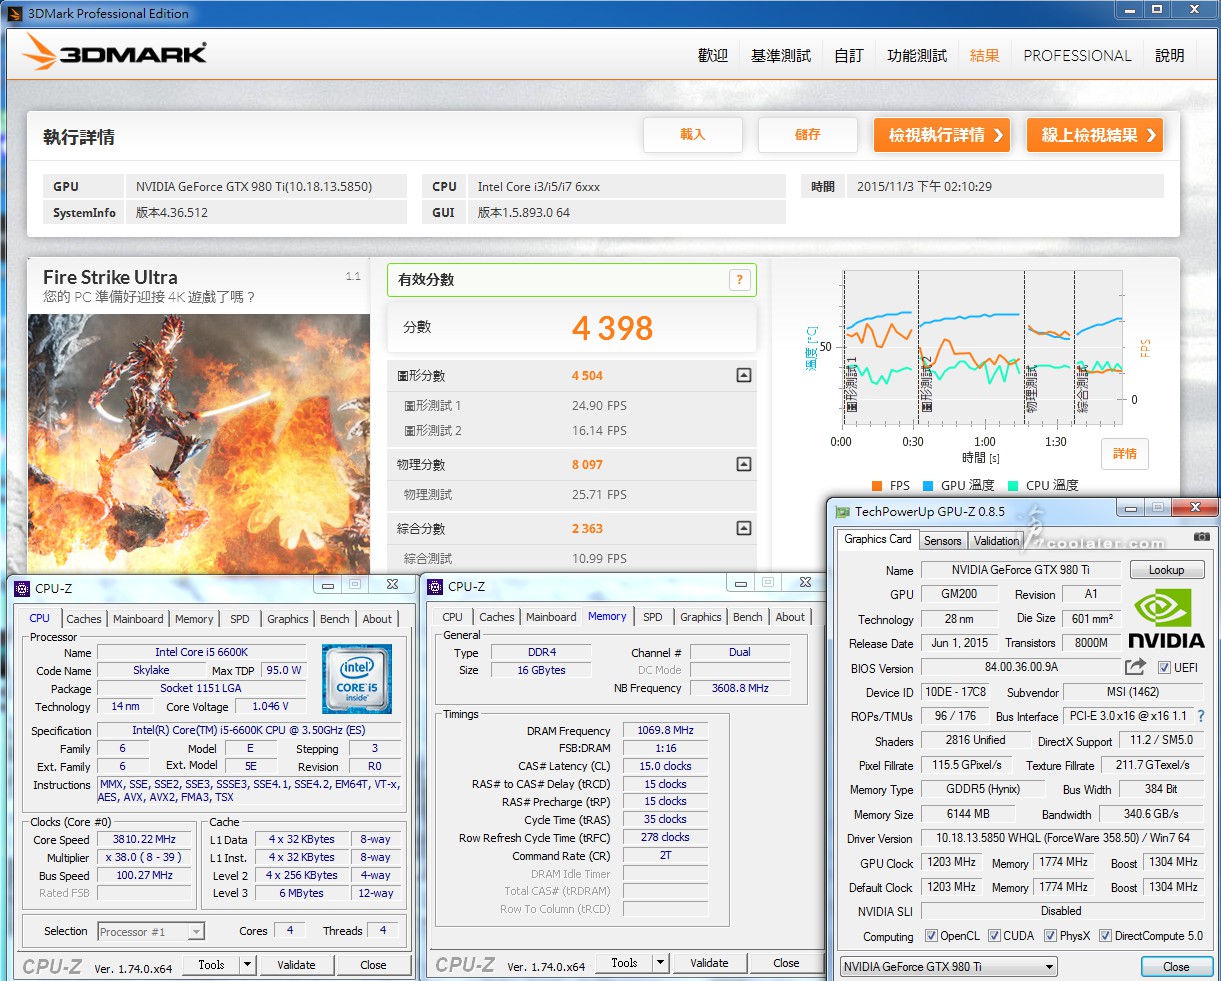Switch to Caches tab in left CPU-Z window
Viewport: 1221px width, 981px height.
point(84,619)
